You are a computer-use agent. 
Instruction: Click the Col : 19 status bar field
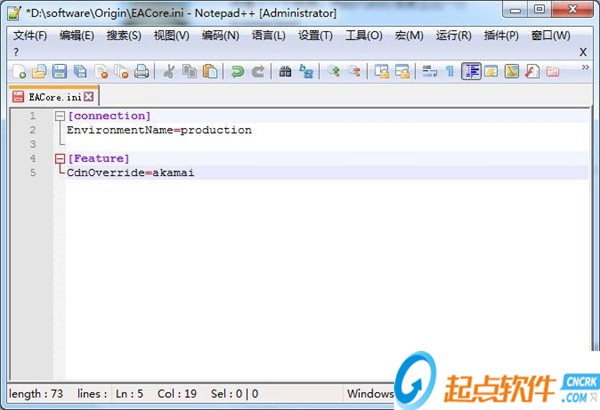[177, 394]
